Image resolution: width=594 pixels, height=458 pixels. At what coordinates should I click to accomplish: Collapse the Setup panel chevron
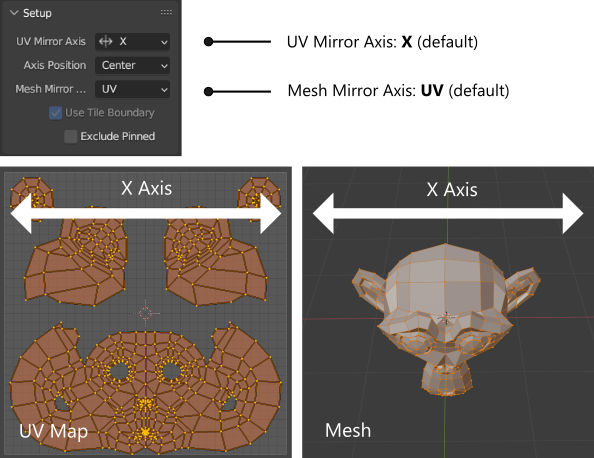pos(14,13)
